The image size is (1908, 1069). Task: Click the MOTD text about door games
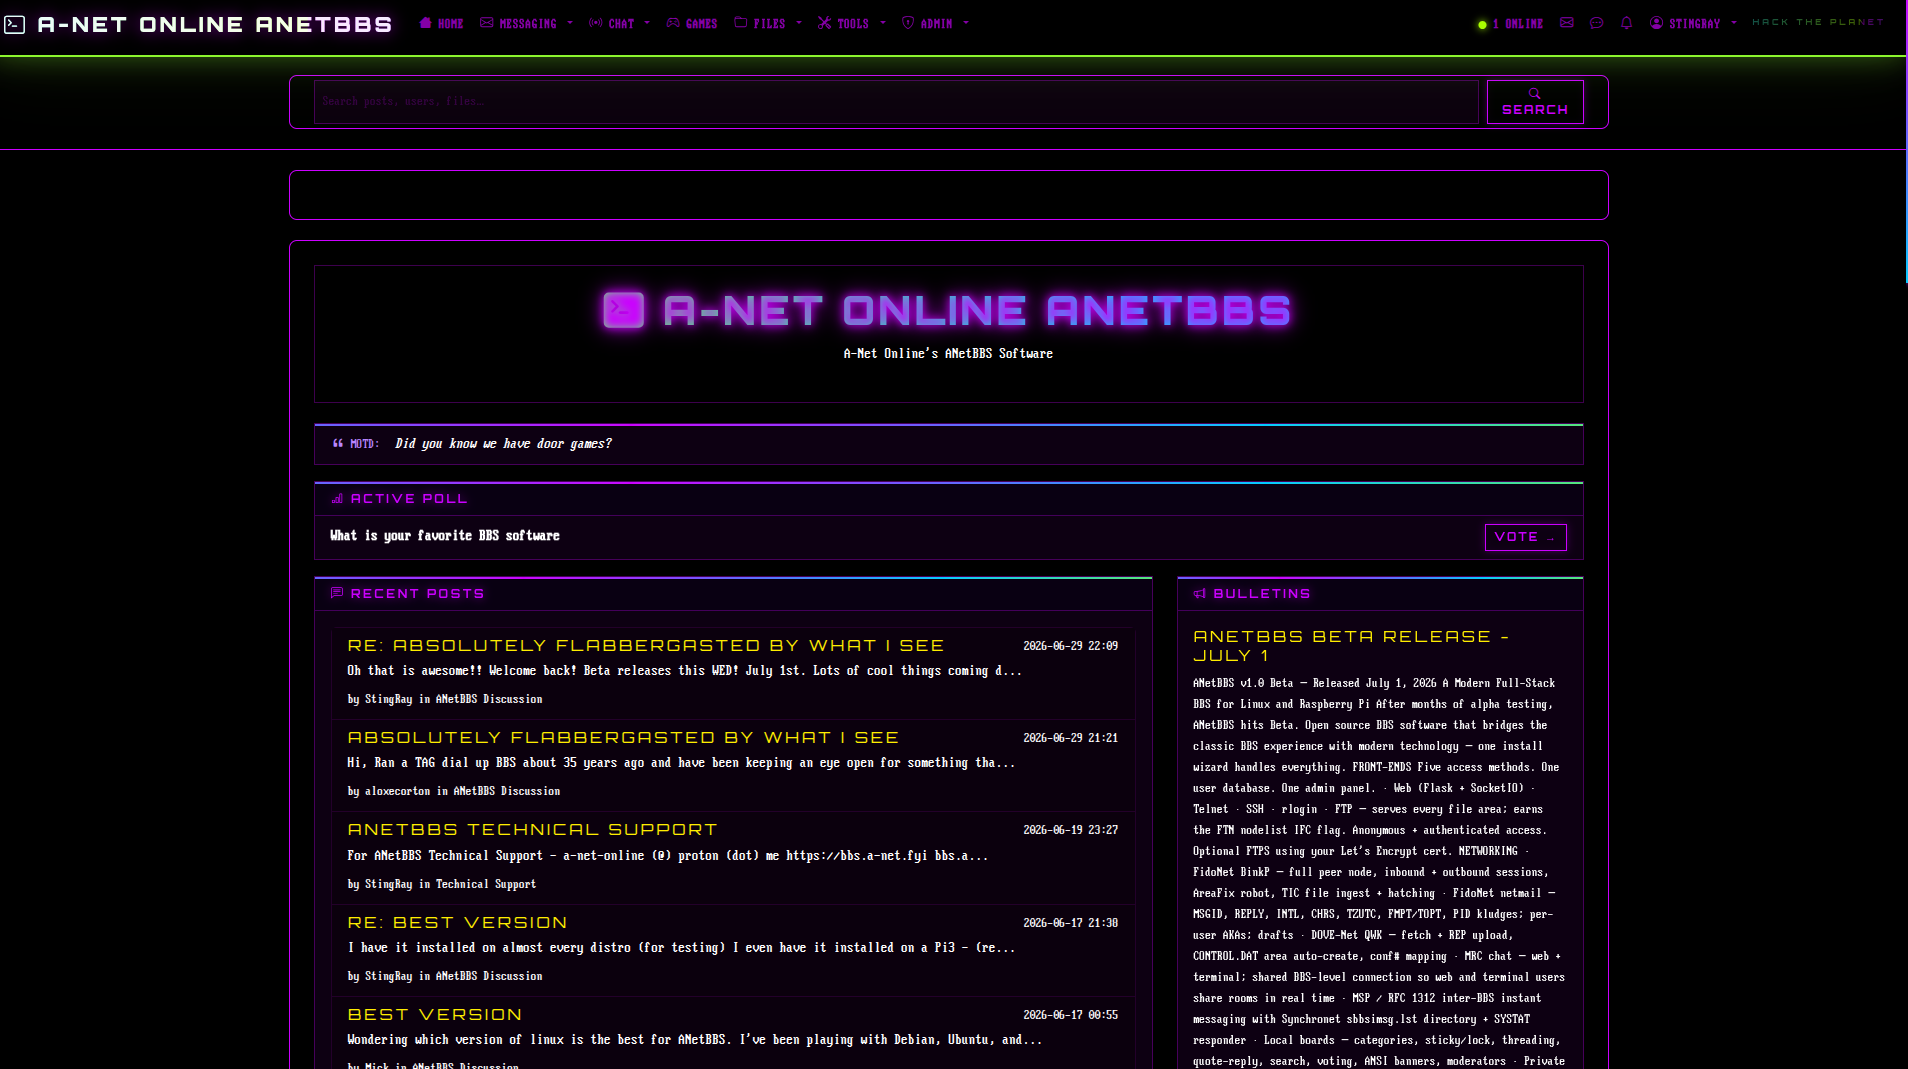coord(503,444)
